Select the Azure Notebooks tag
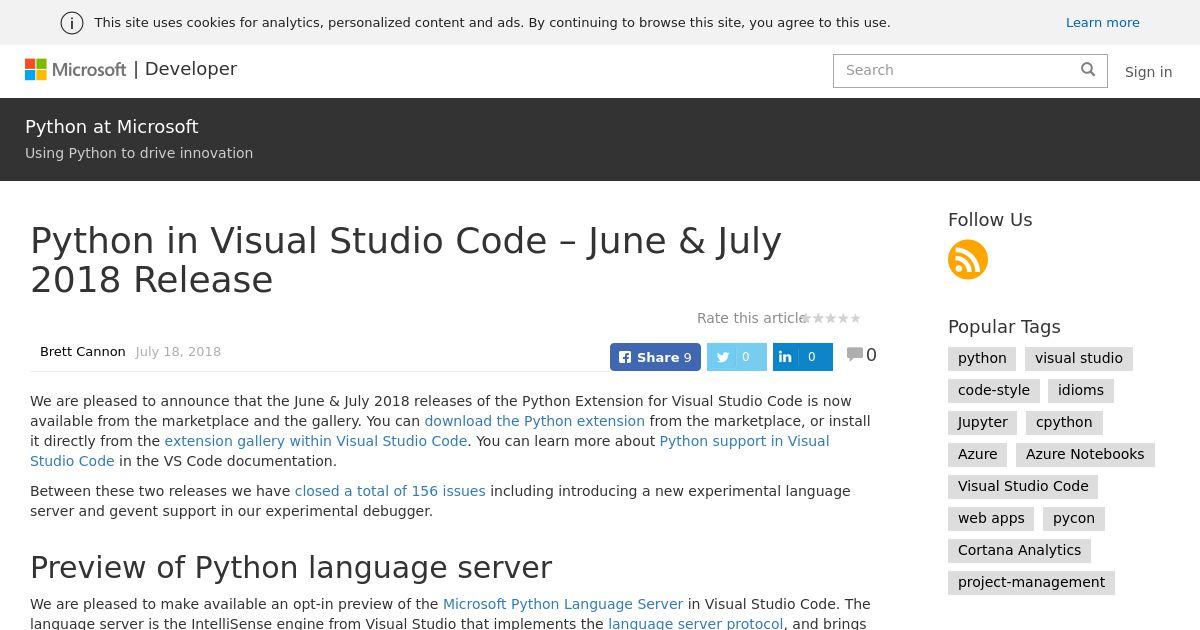 (x=1085, y=455)
